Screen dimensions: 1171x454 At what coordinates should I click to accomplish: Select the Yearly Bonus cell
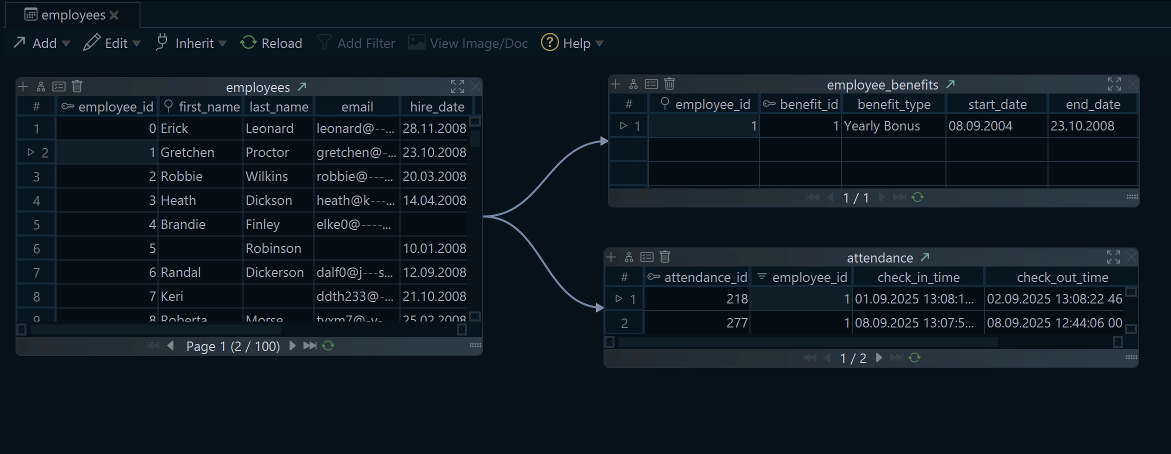click(x=891, y=126)
